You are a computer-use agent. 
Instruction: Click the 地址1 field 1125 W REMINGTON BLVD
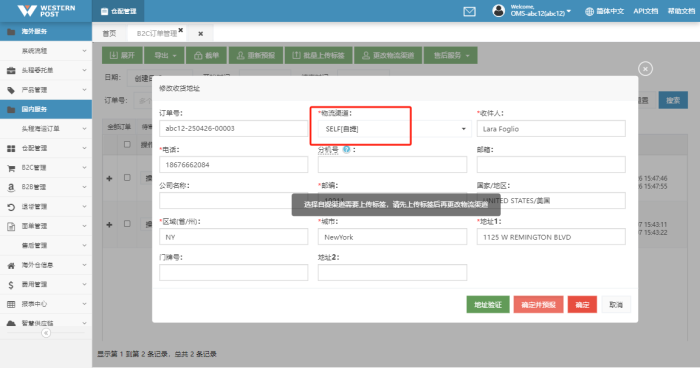click(x=551, y=237)
